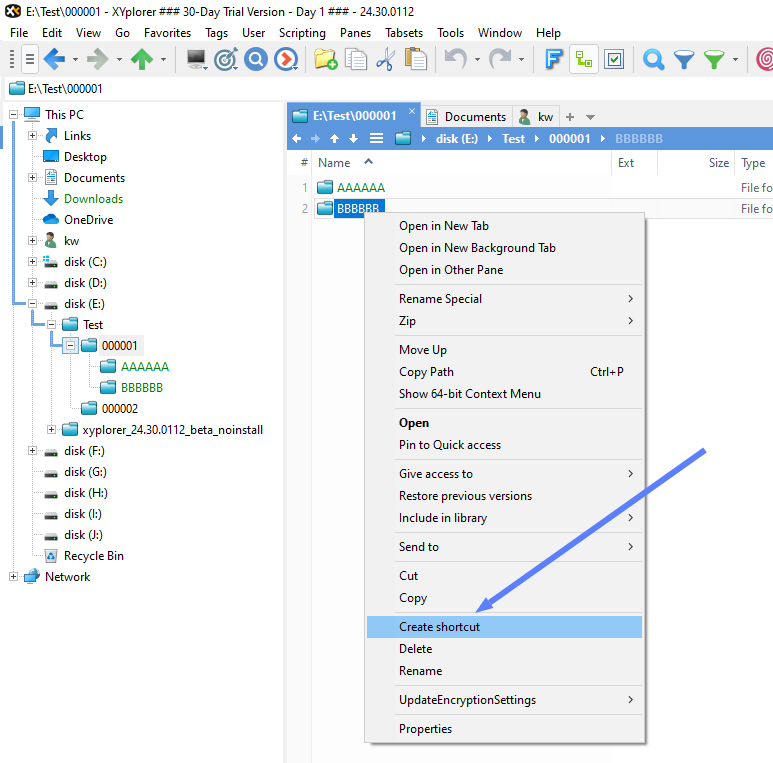Open Back button history dropdown arrow
The height and width of the screenshot is (763, 773).
coord(75,60)
